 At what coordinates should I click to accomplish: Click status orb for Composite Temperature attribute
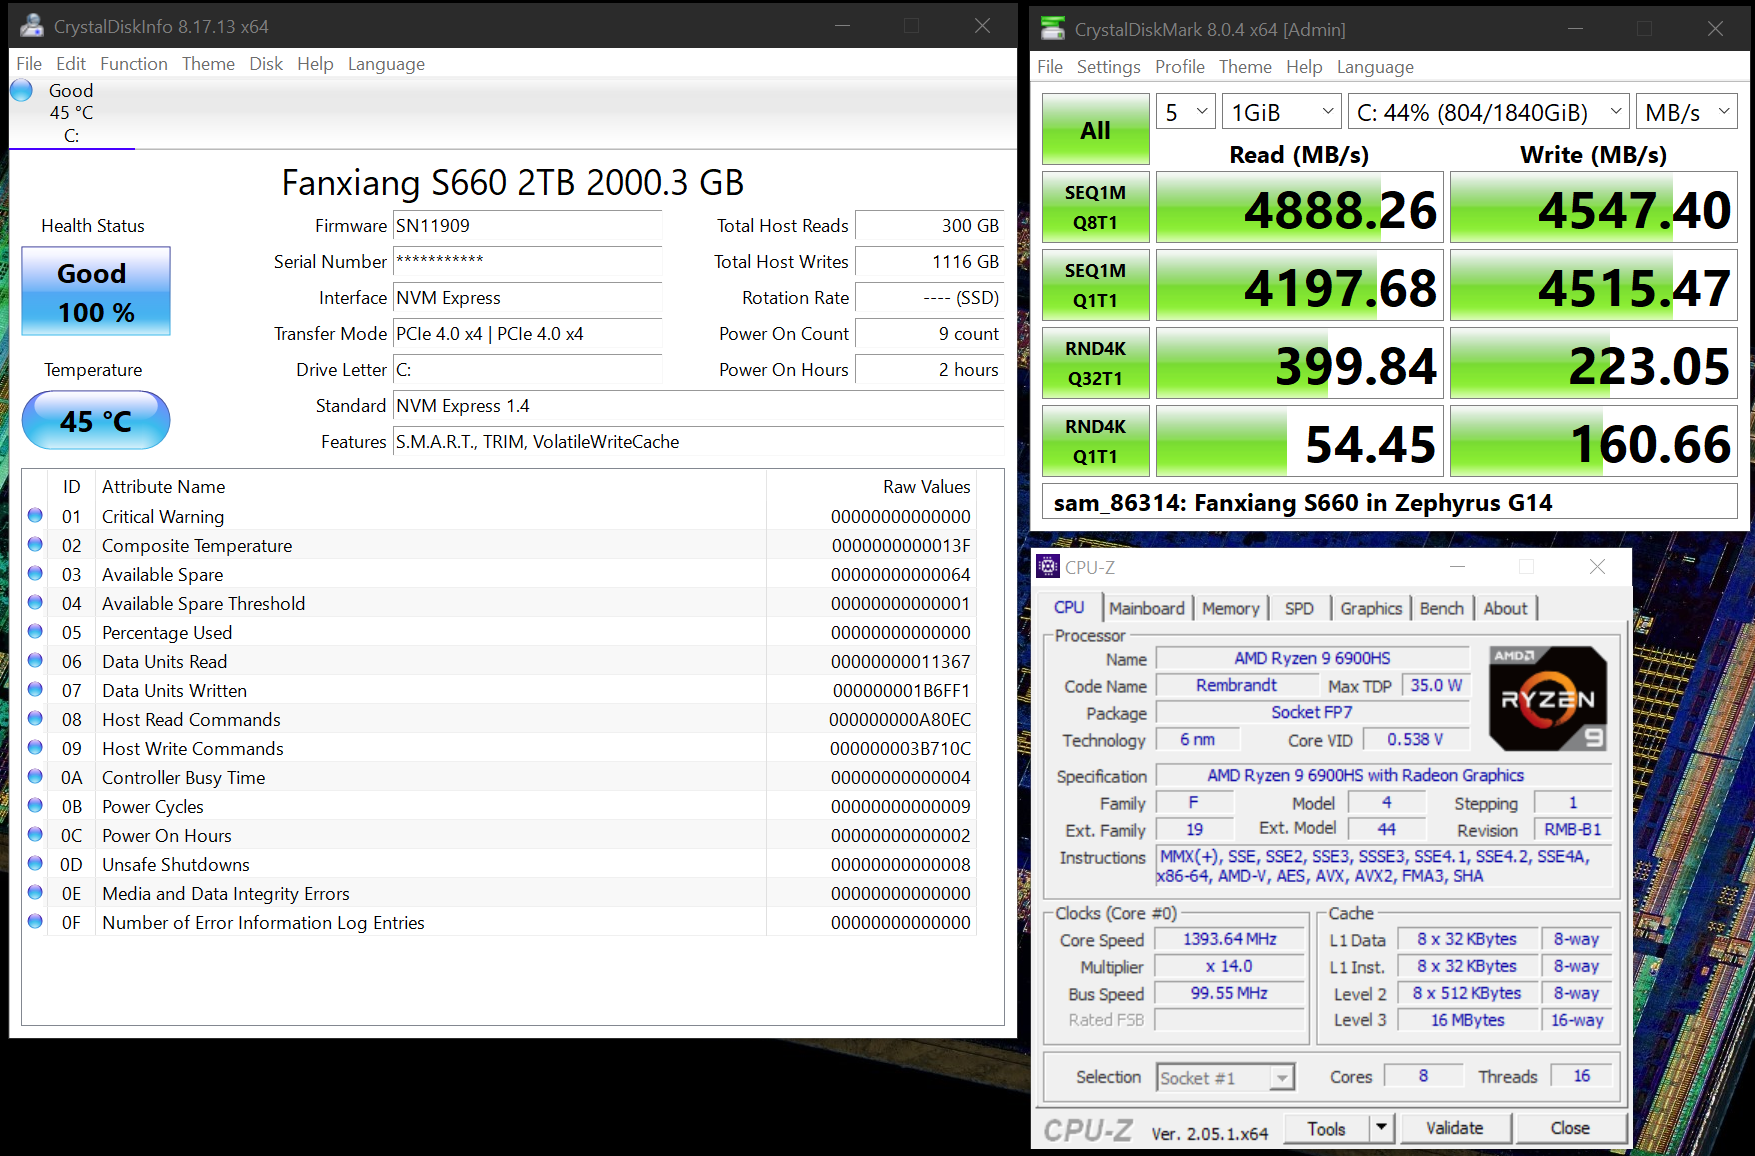point(35,545)
